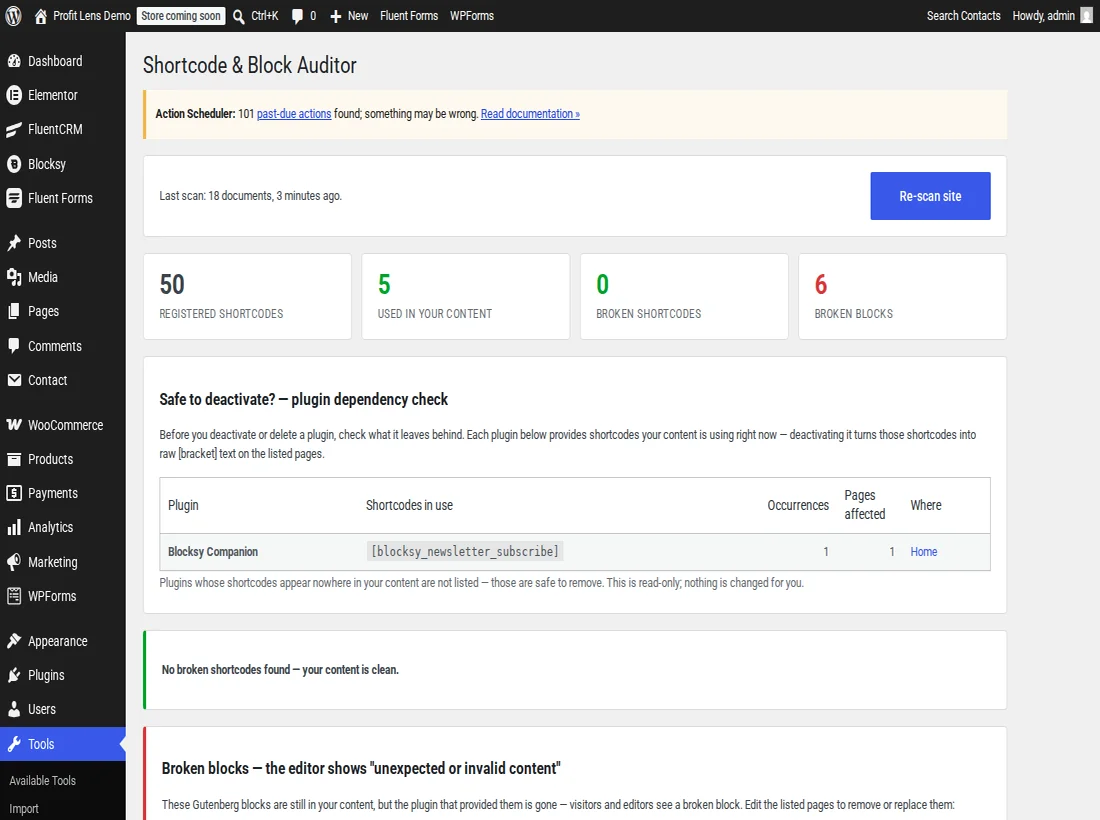
Task: Click Search Contacts in admin bar
Action: 963,15
